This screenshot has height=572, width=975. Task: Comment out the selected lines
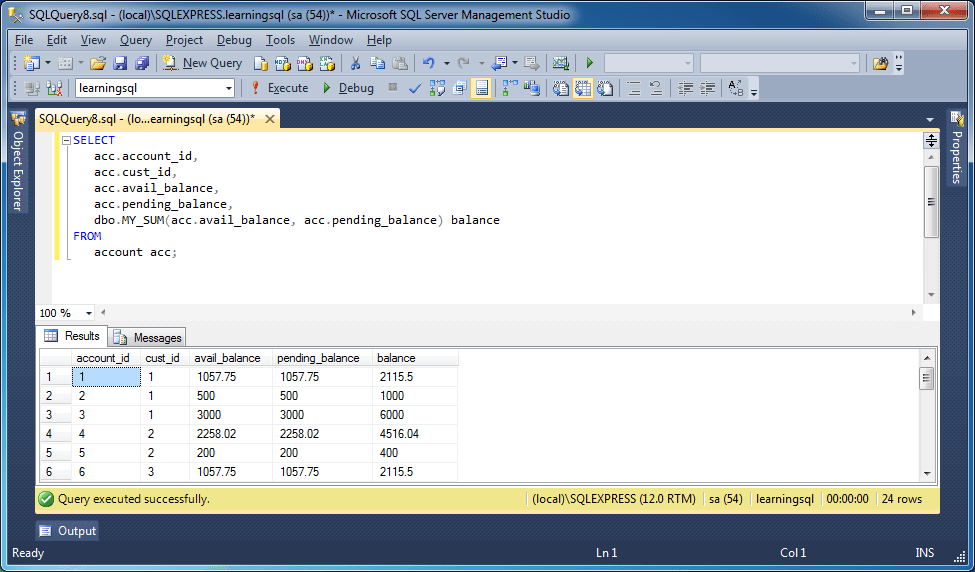(x=634, y=88)
